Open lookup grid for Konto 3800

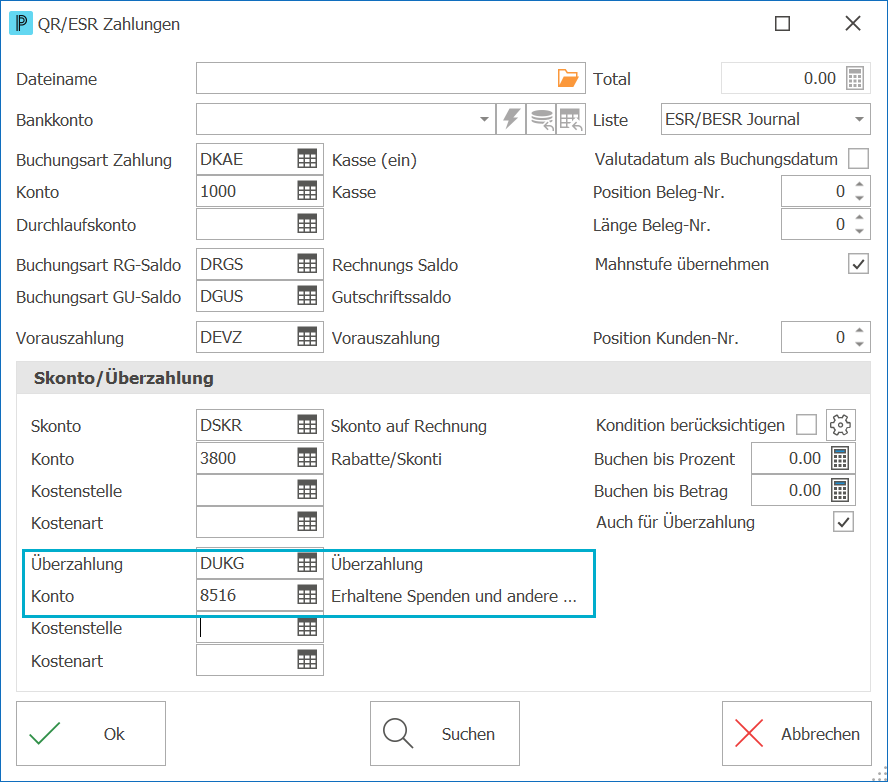pos(307,458)
